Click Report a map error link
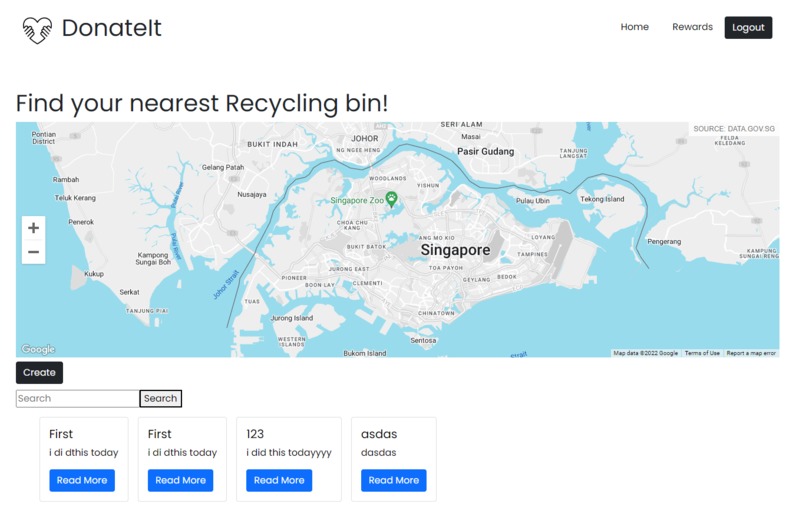Viewport: 806px width, 507px height. pos(751,353)
